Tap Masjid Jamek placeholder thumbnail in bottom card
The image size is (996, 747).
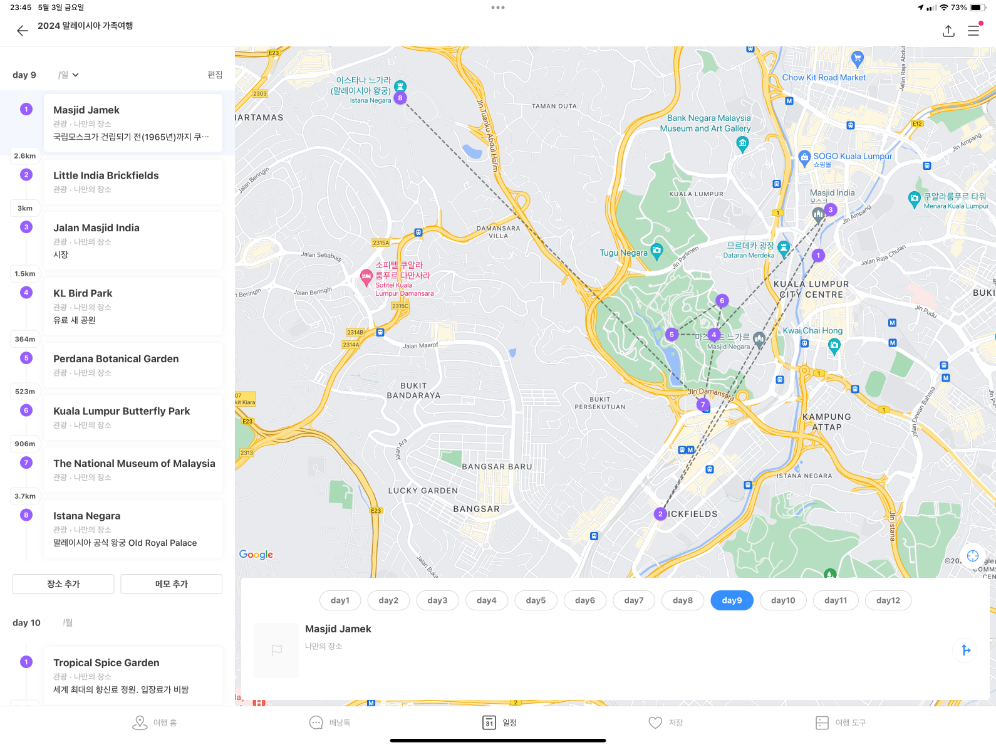276,650
